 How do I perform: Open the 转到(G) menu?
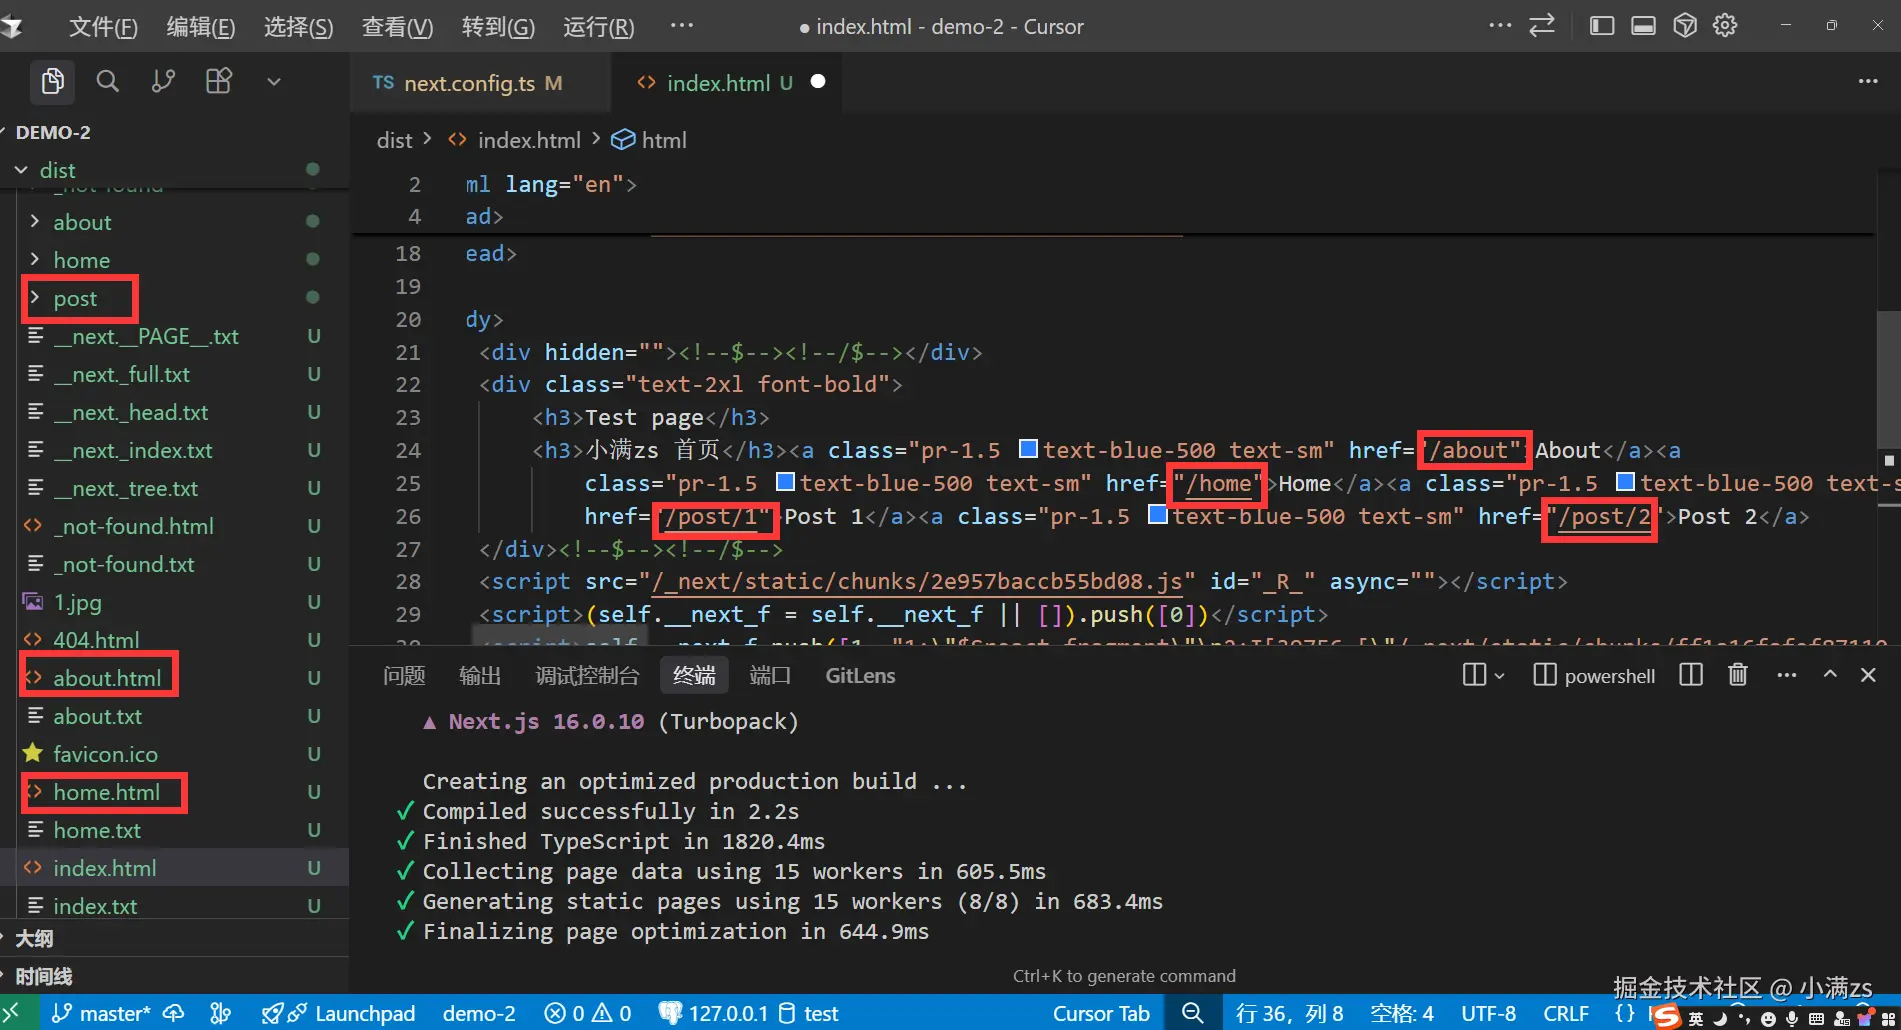(498, 27)
